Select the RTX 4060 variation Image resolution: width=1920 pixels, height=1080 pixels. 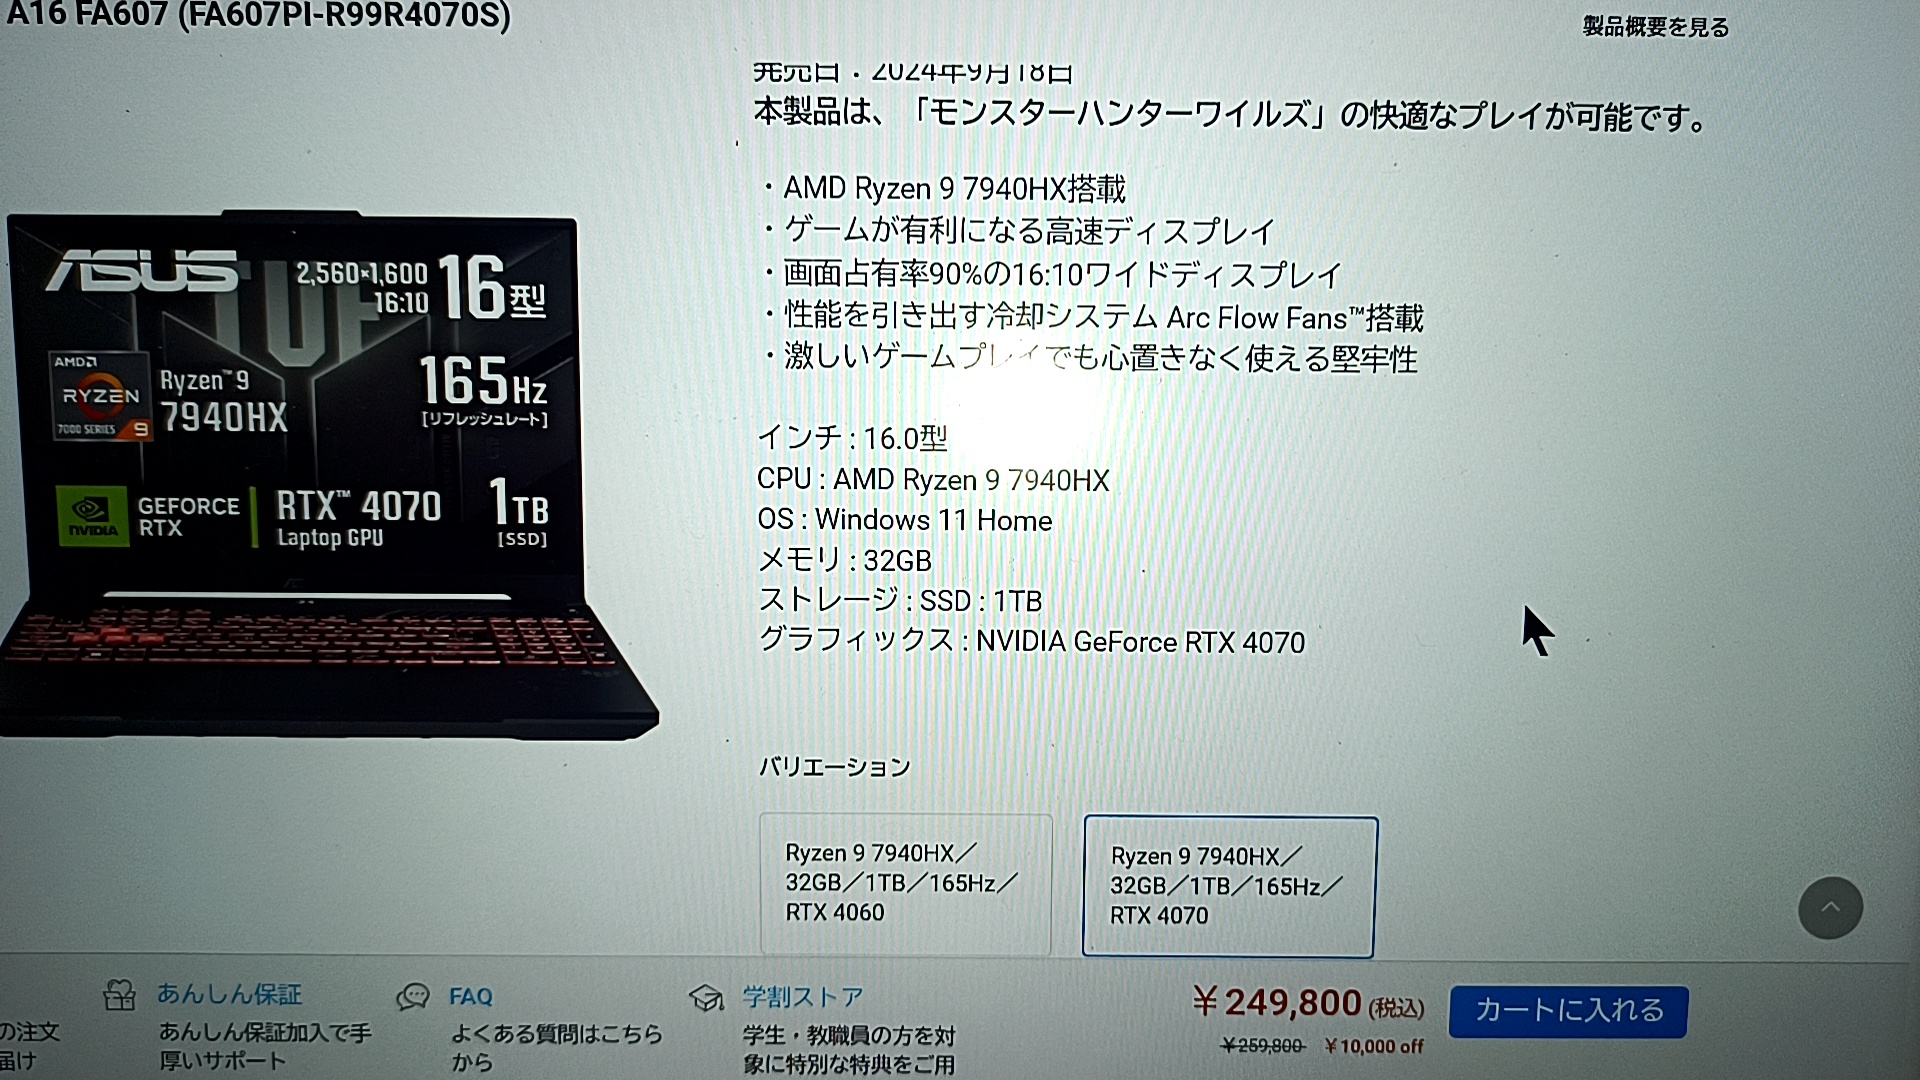click(x=906, y=884)
